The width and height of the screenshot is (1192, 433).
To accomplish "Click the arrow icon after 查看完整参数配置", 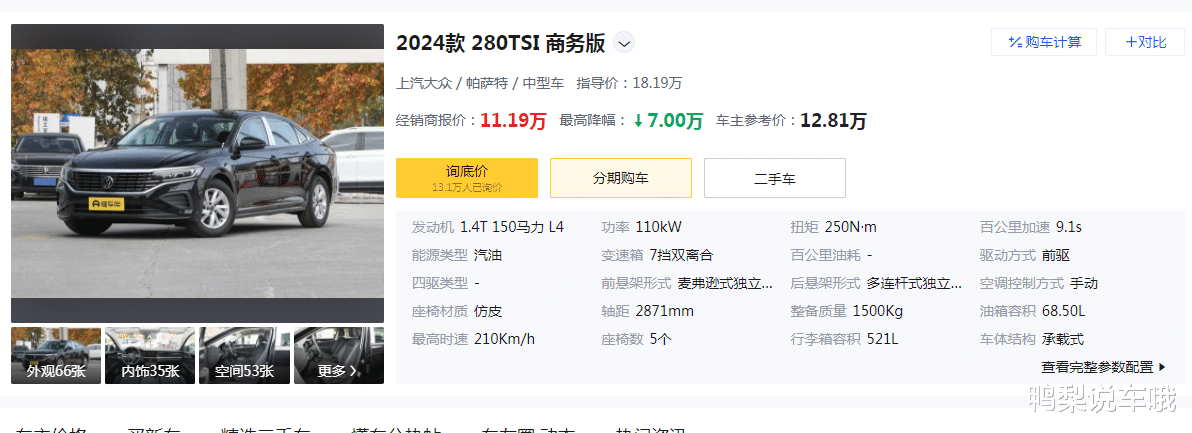I will point(1162,368).
